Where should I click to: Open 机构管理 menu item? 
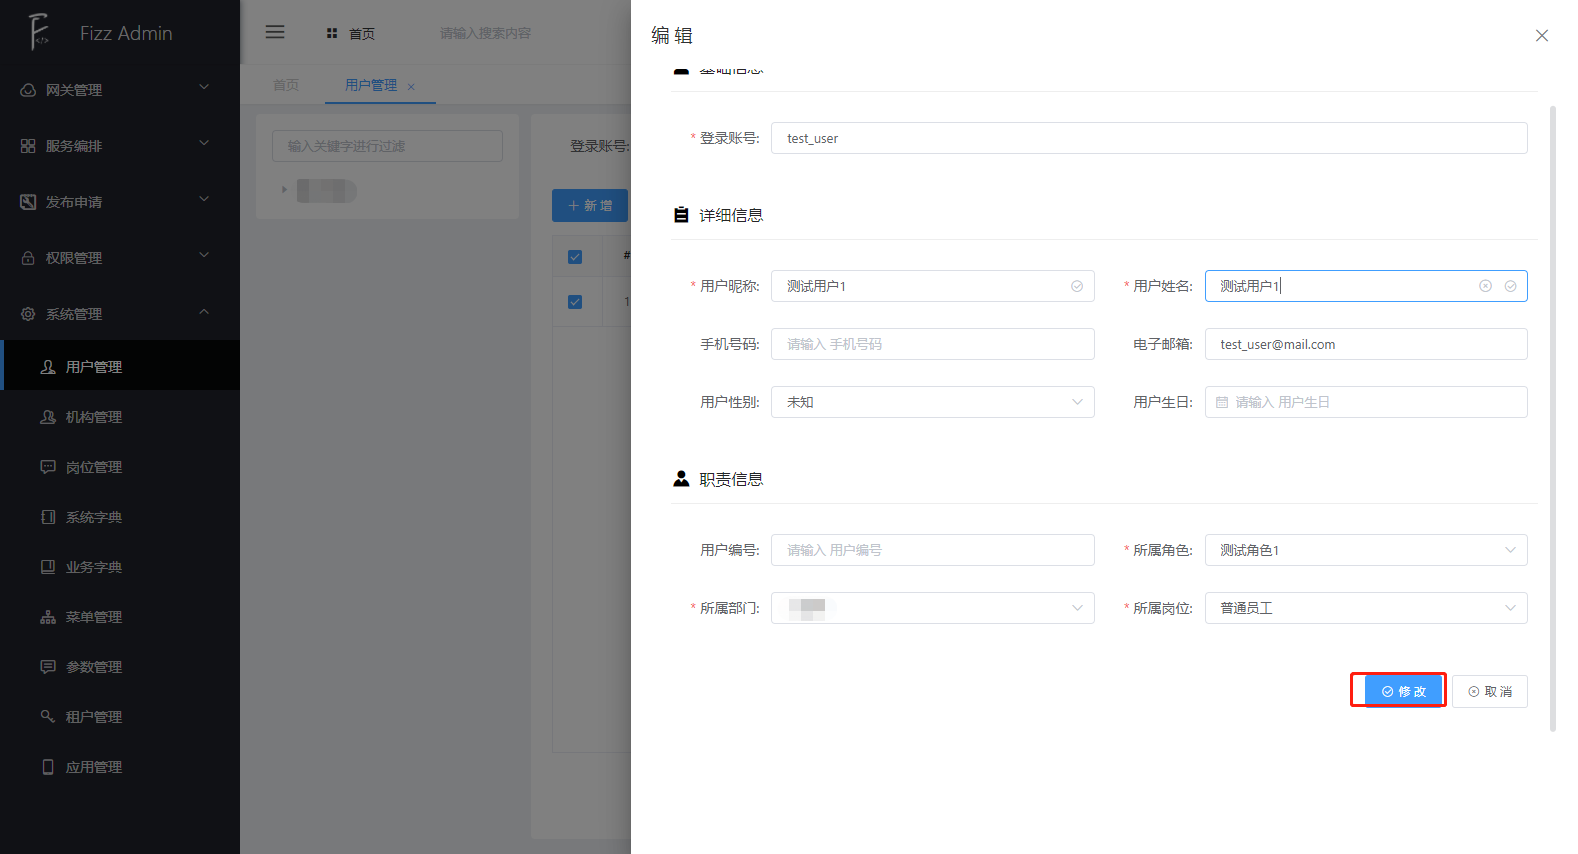pyautogui.click(x=120, y=417)
